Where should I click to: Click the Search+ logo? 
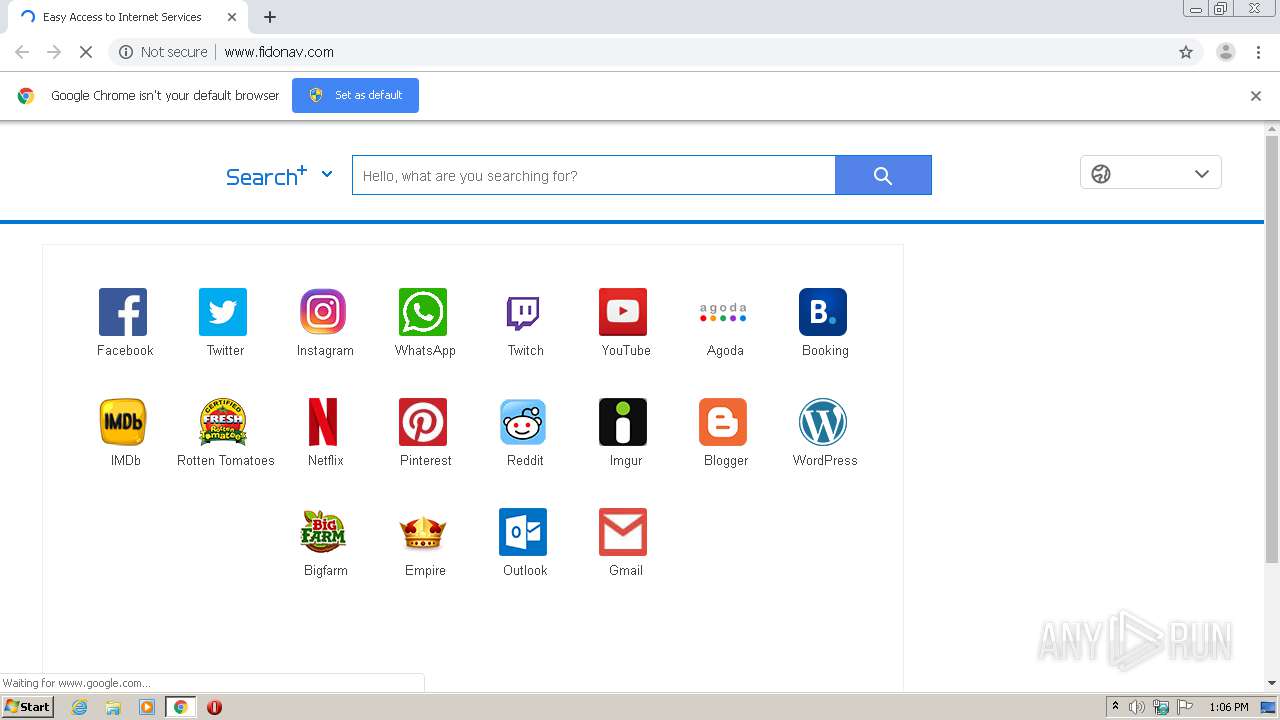pyautogui.click(x=266, y=176)
